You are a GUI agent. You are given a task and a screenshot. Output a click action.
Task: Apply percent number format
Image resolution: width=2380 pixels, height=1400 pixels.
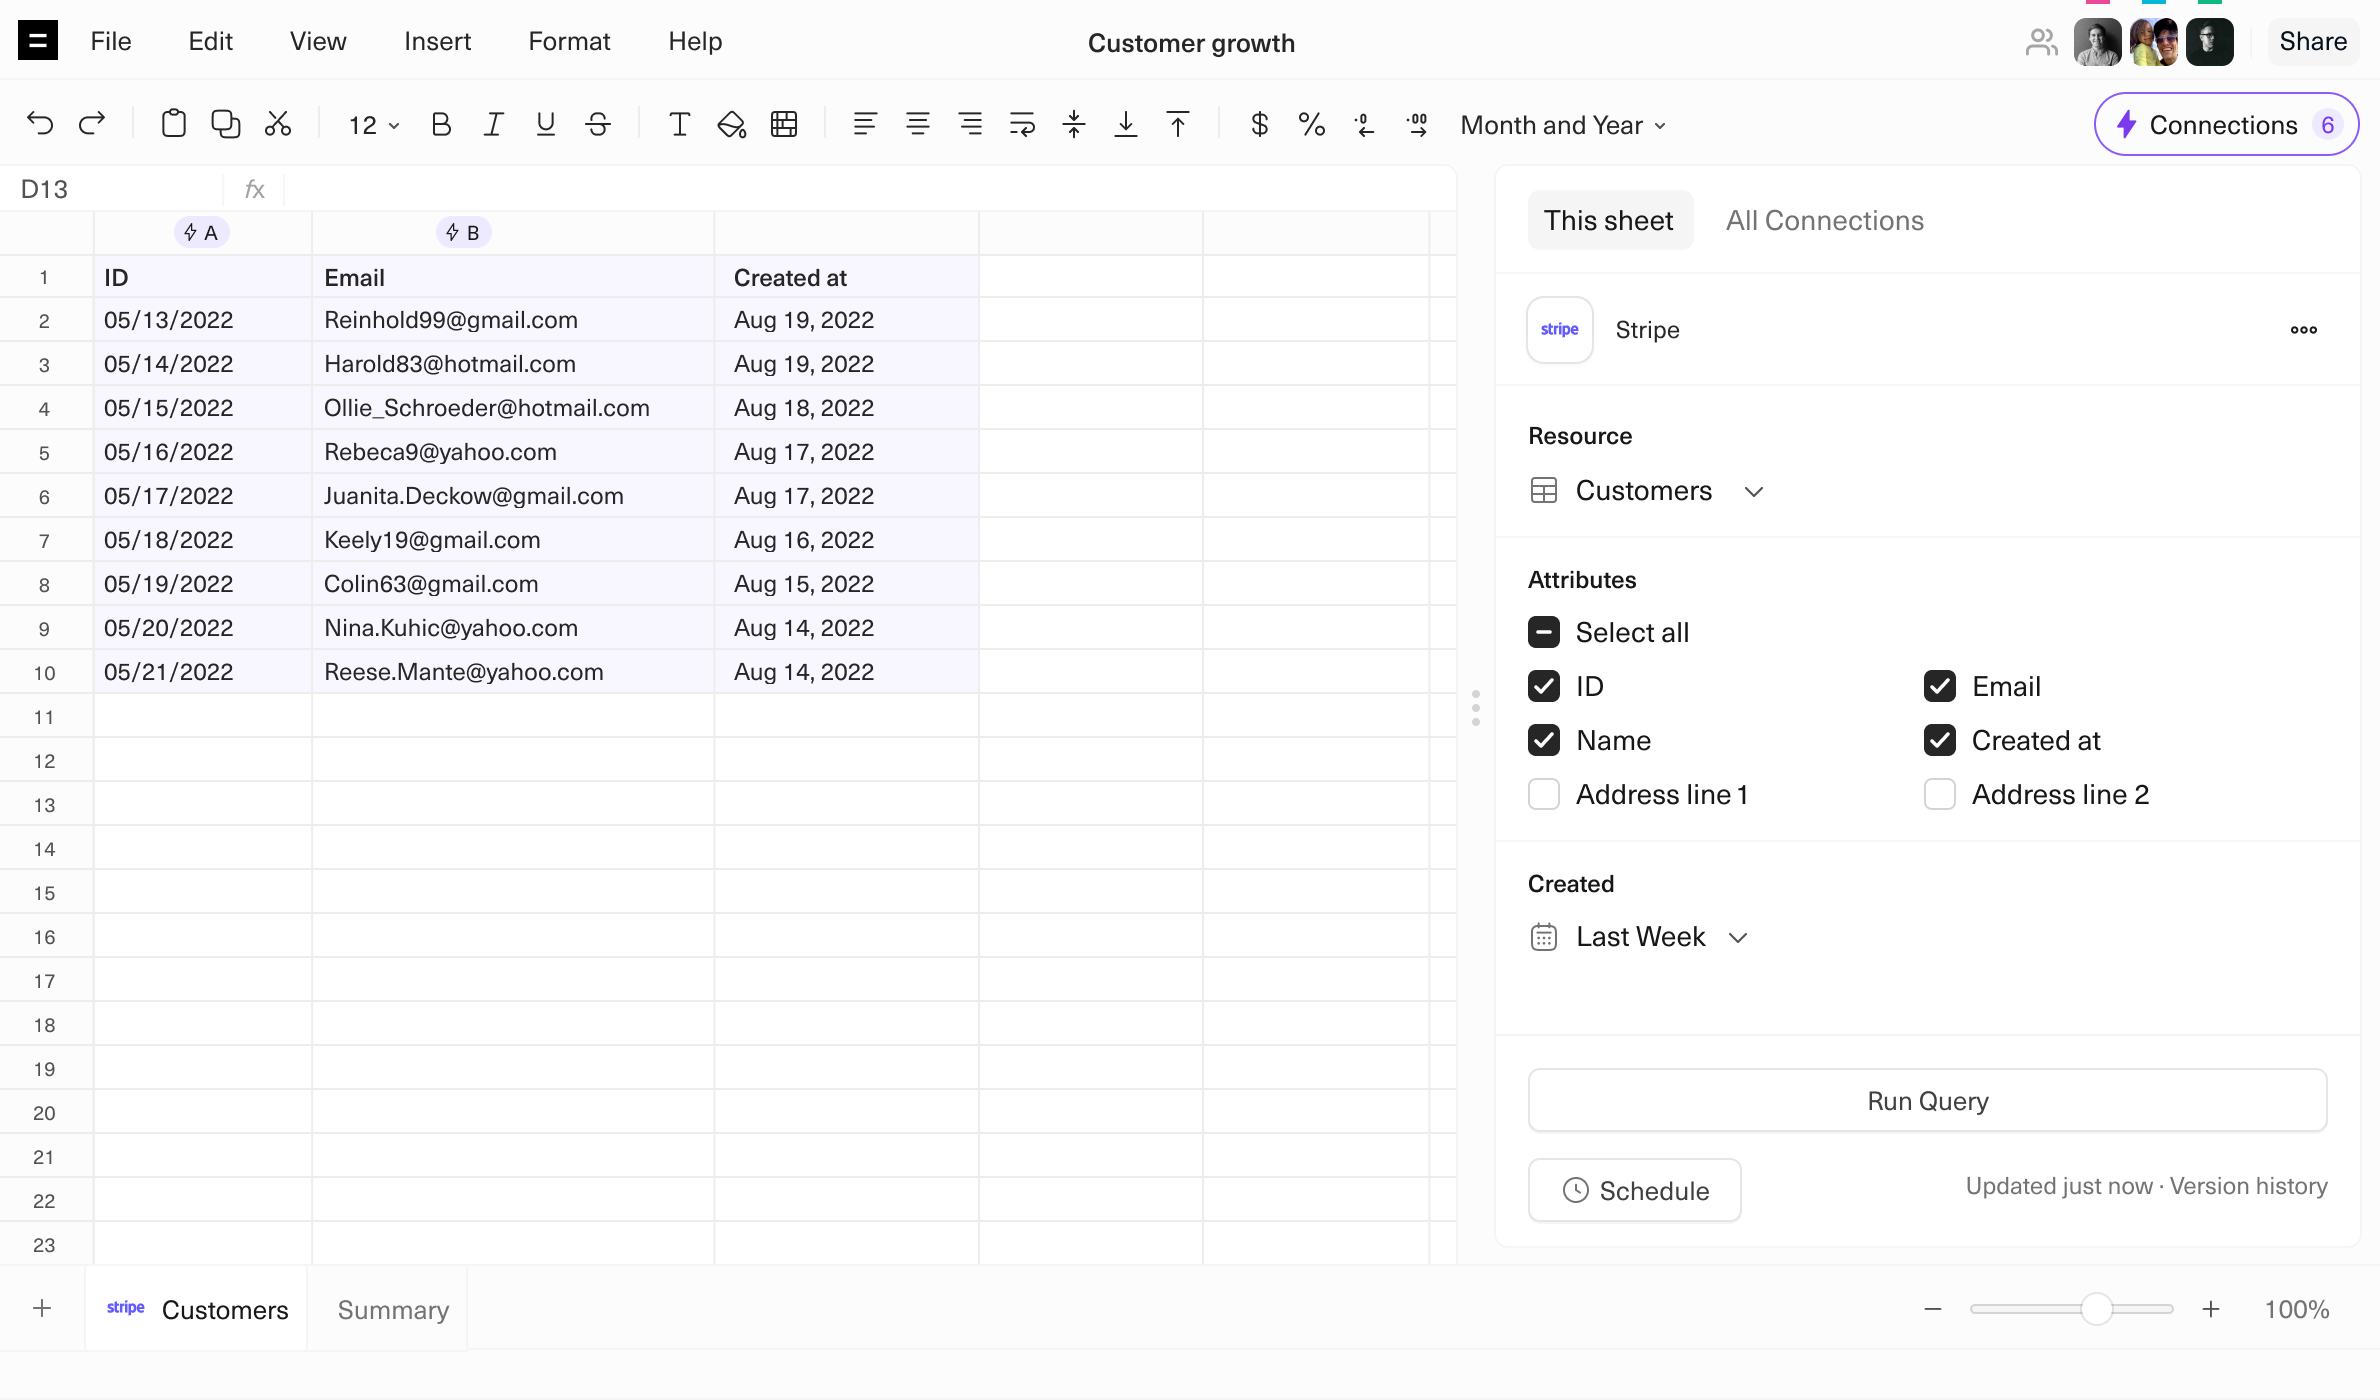tap(1311, 124)
